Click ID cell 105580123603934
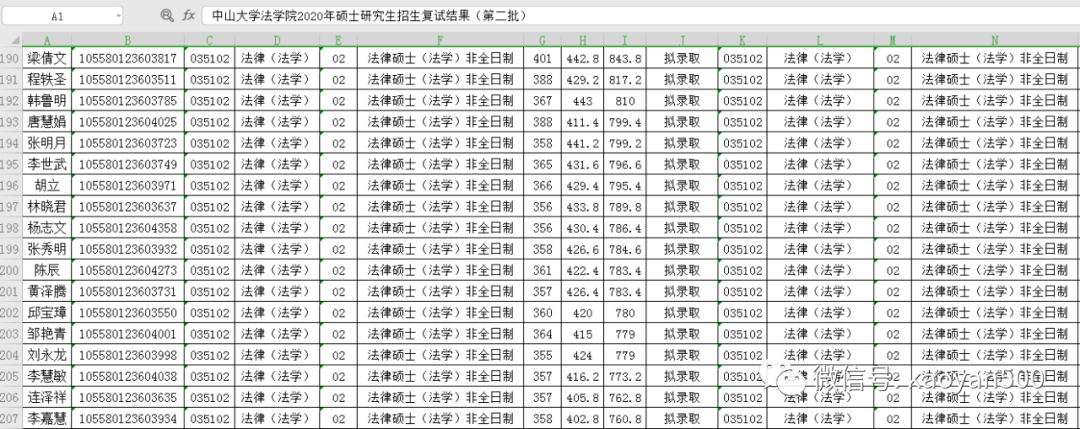Viewport: 1080px width, 429px height. click(128, 419)
